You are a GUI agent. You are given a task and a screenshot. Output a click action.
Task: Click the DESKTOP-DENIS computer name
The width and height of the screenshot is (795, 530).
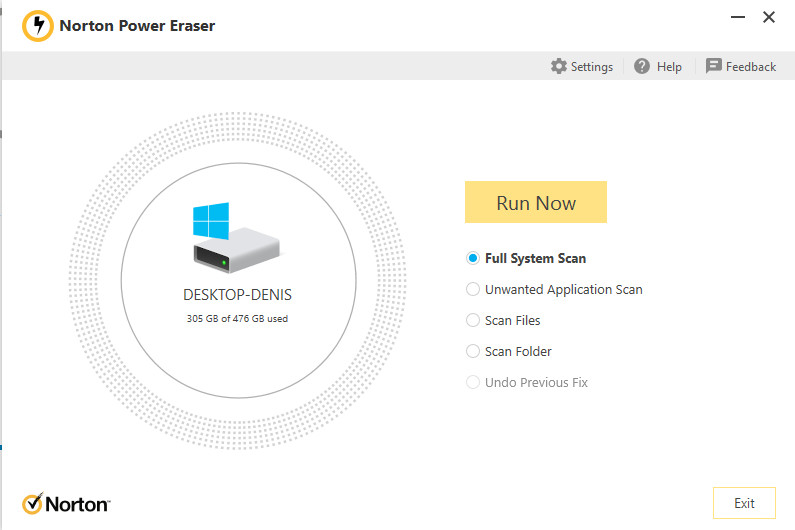(237, 295)
